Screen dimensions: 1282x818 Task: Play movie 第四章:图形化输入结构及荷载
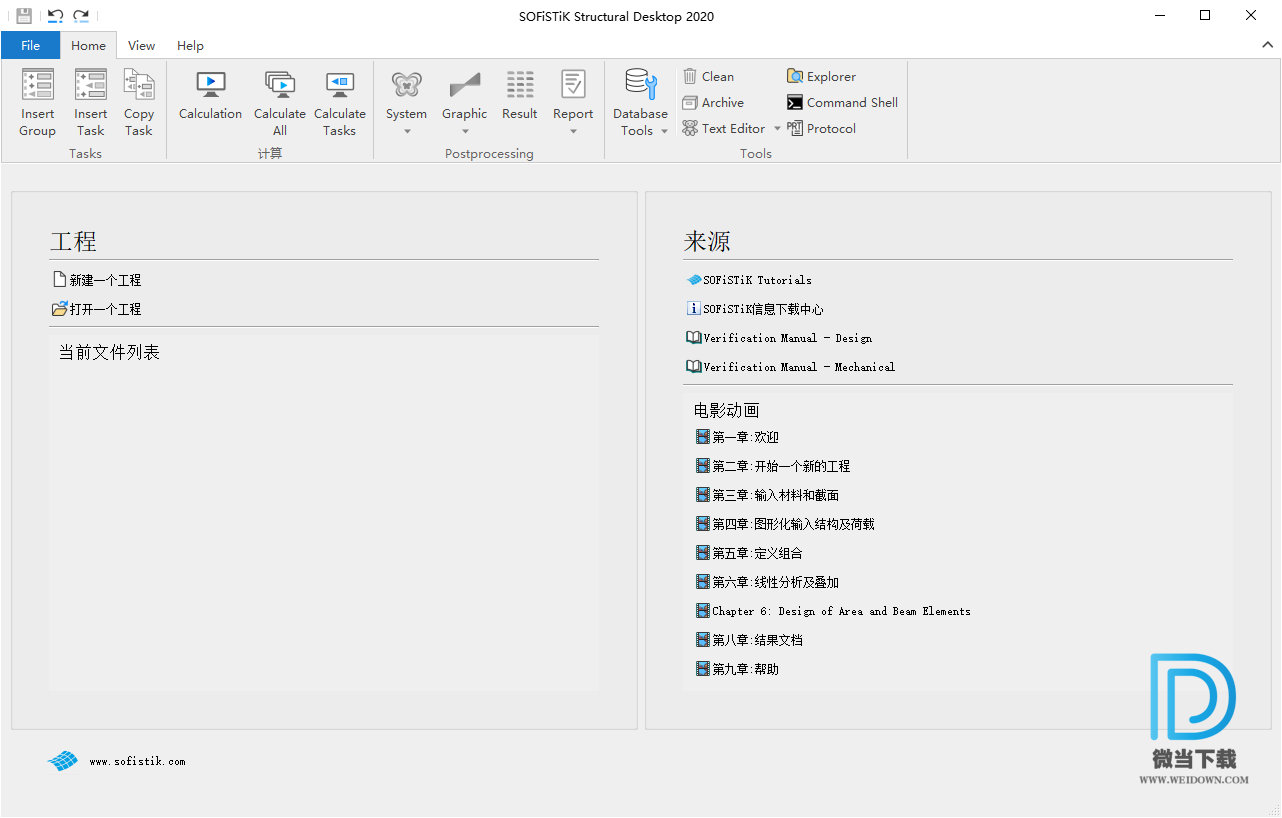point(785,525)
